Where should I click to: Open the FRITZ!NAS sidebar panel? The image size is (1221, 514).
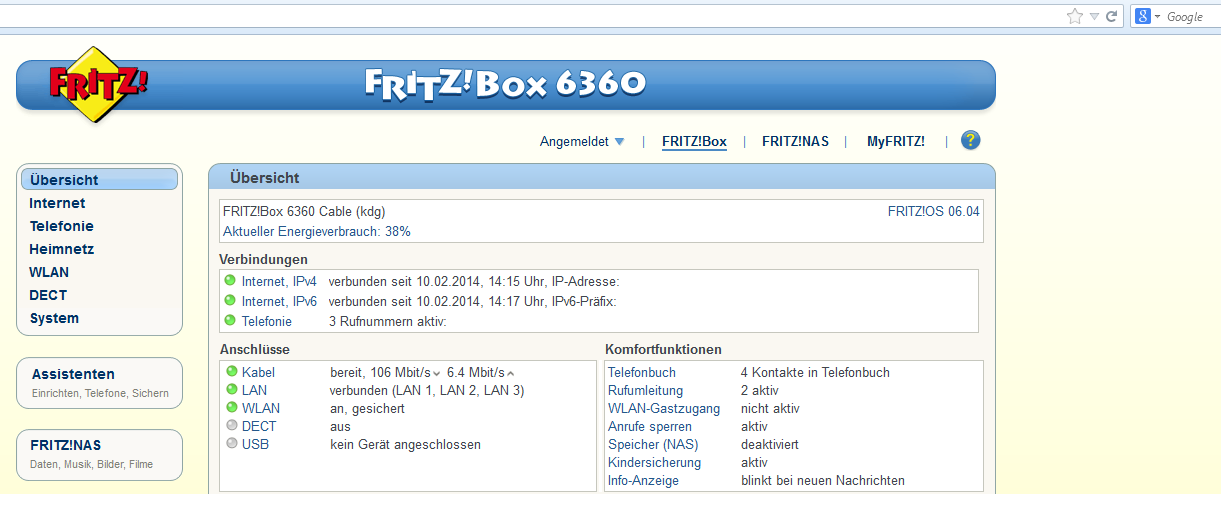(100, 455)
